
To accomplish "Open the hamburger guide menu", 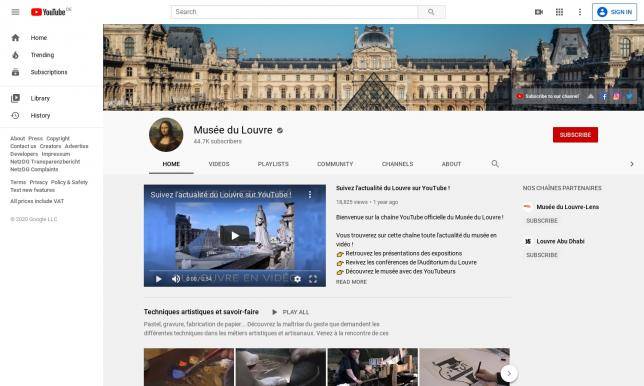I will (x=15, y=12).
